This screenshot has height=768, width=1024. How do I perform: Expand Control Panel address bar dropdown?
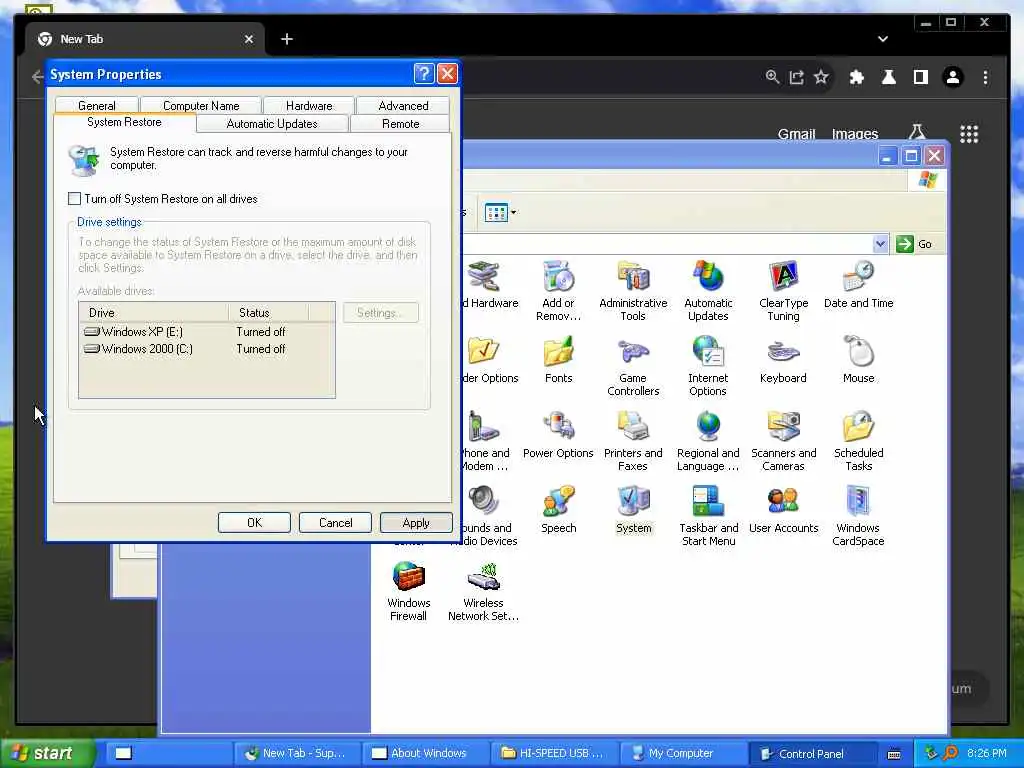[x=880, y=244]
